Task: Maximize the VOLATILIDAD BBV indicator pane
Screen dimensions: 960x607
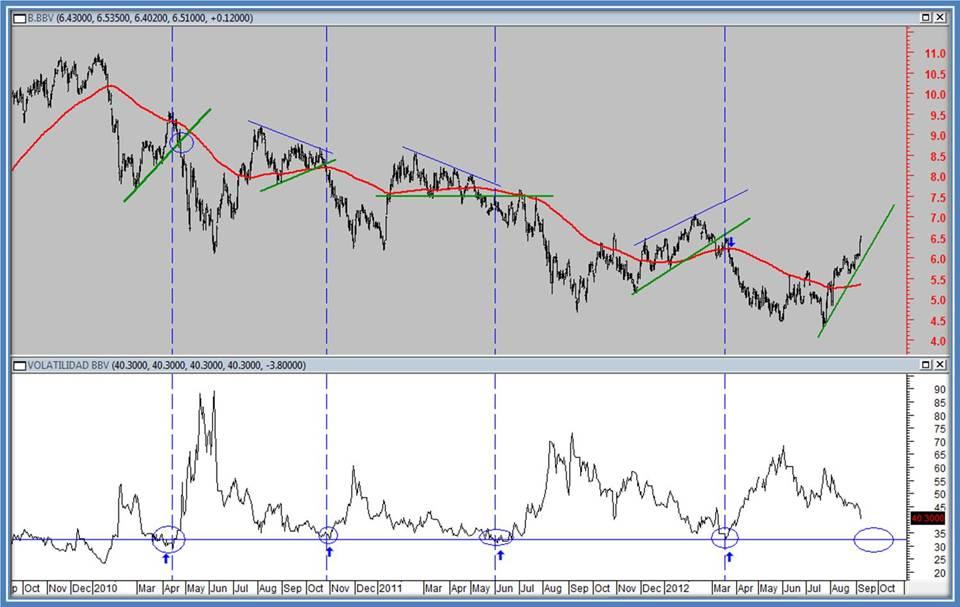Action: [x=926, y=364]
